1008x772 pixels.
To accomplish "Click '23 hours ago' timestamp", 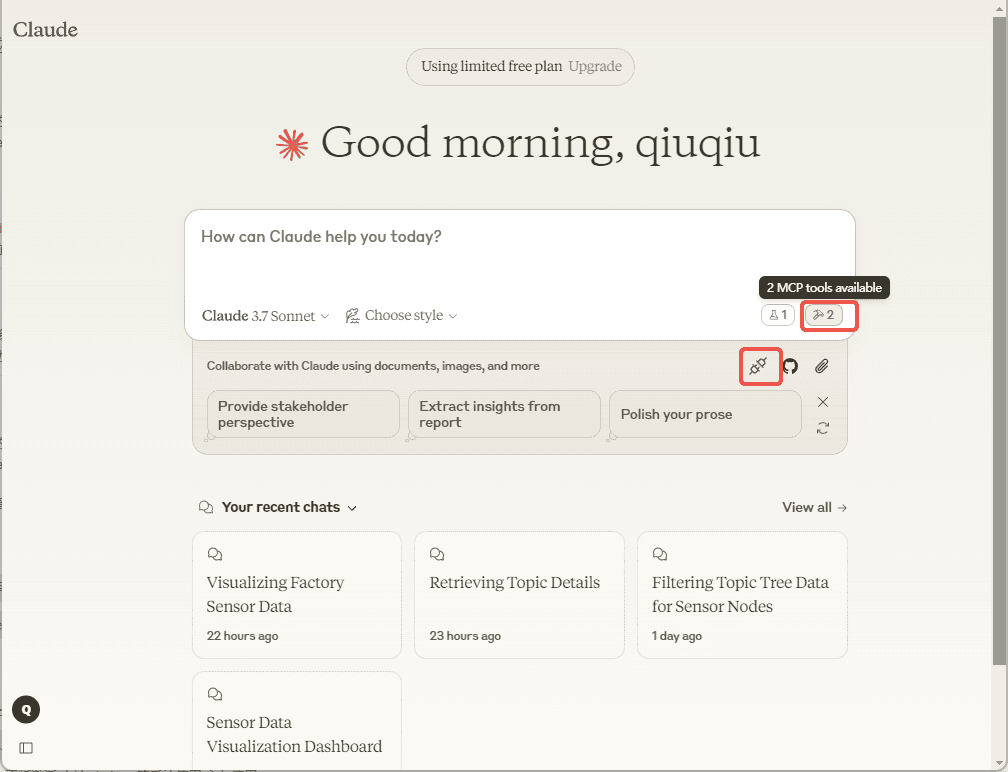I will (x=465, y=636).
